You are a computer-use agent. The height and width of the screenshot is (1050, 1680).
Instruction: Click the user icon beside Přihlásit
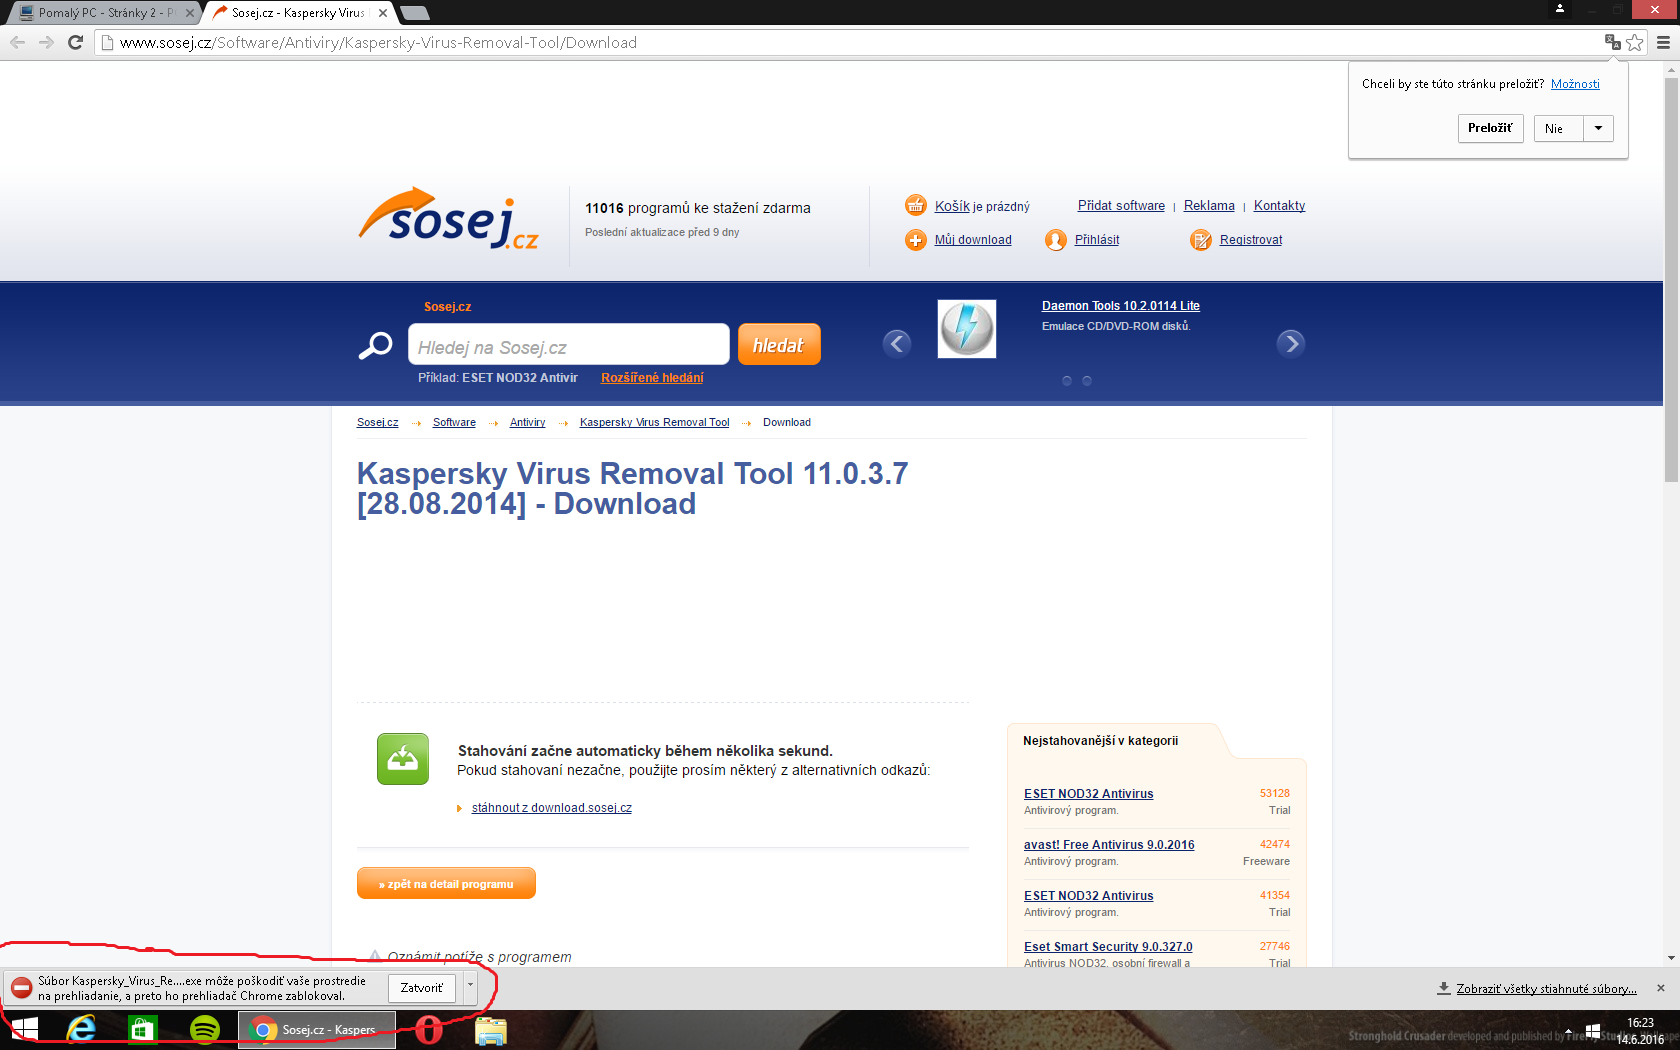pyautogui.click(x=1056, y=240)
